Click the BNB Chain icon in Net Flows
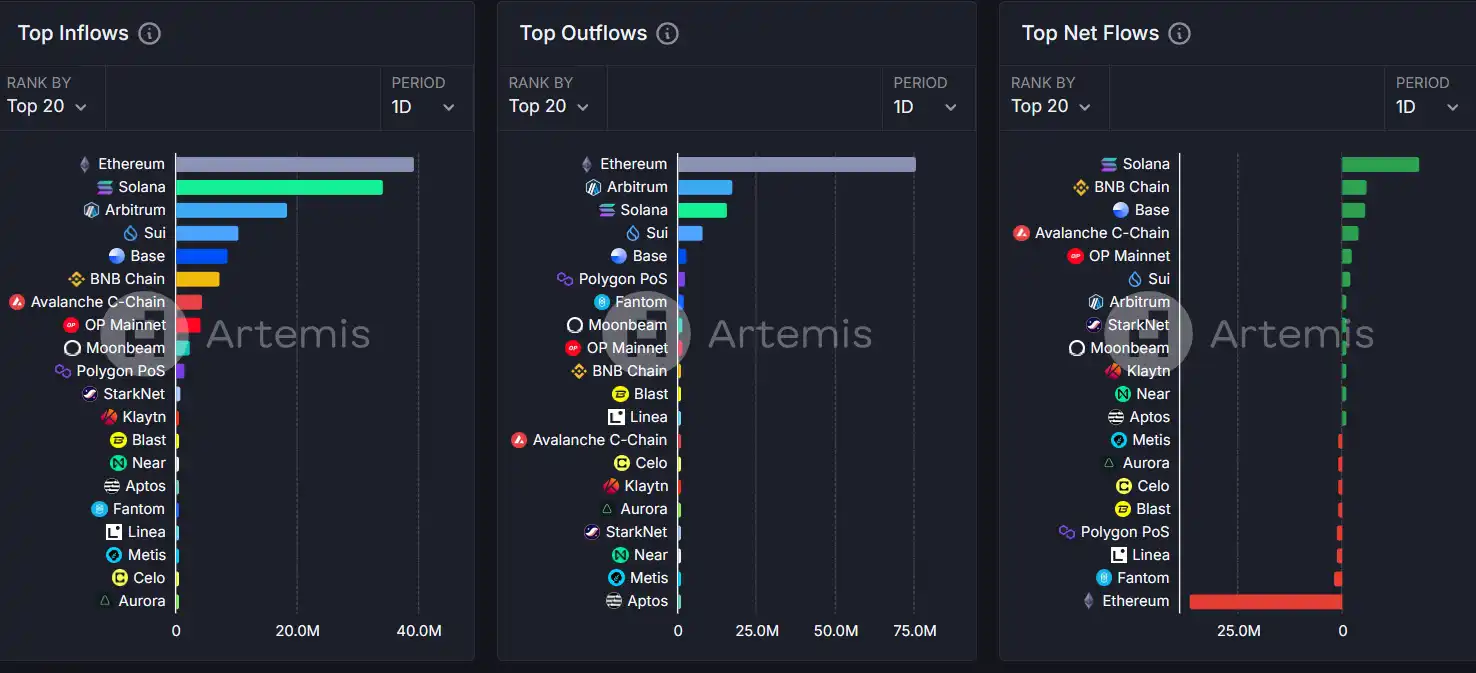 1080,187
